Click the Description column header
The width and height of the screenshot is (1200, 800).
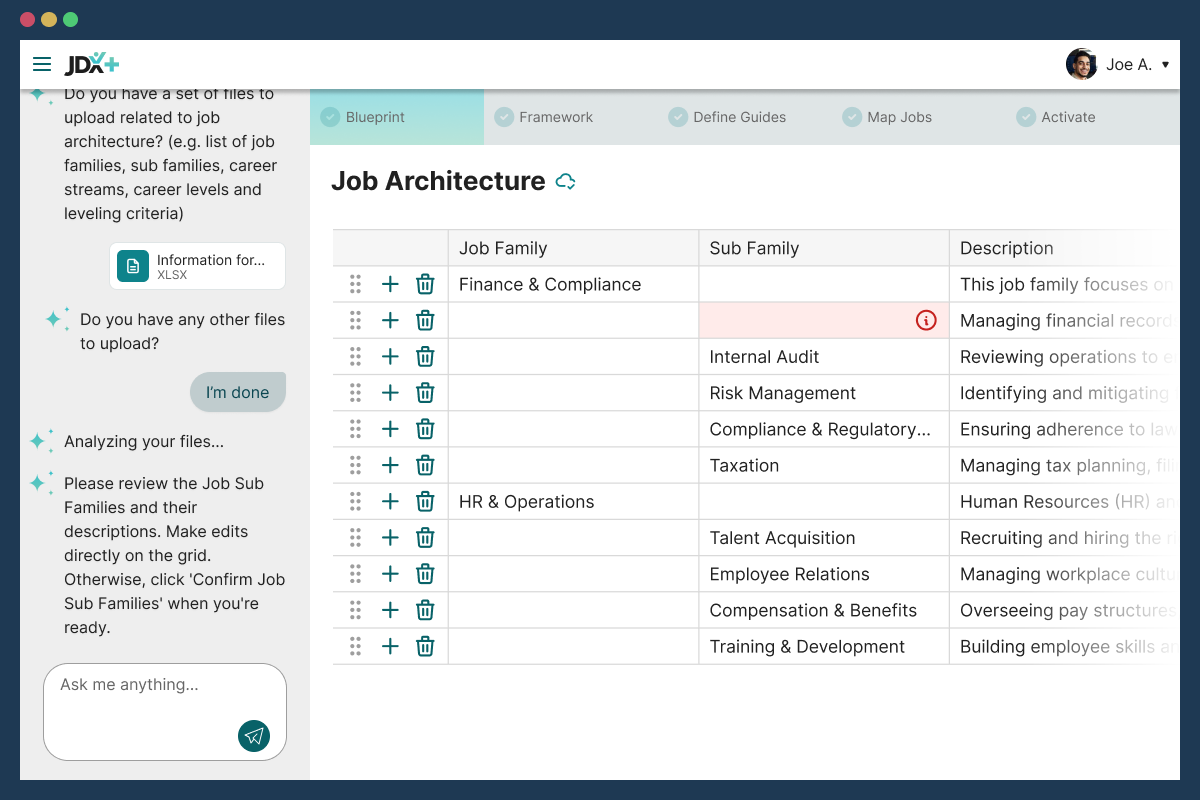click(1063, 248)
